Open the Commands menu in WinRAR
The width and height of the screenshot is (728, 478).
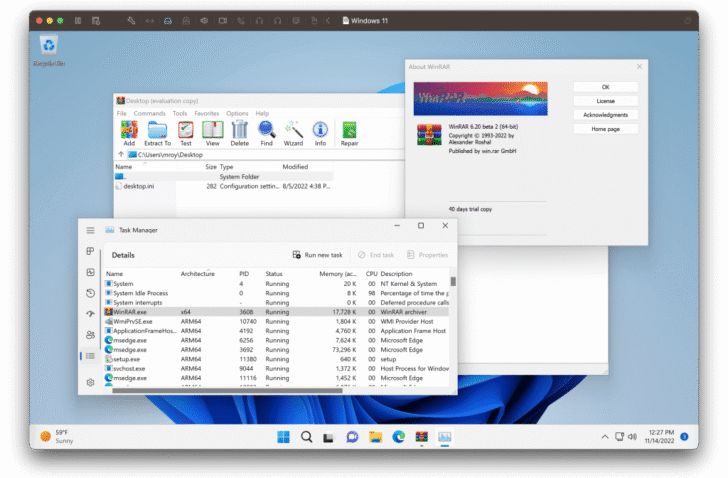point(150,113)
